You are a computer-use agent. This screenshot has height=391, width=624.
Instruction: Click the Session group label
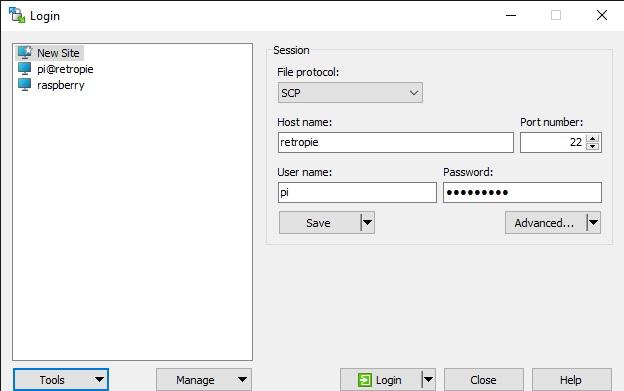click(x=291, y=50)
